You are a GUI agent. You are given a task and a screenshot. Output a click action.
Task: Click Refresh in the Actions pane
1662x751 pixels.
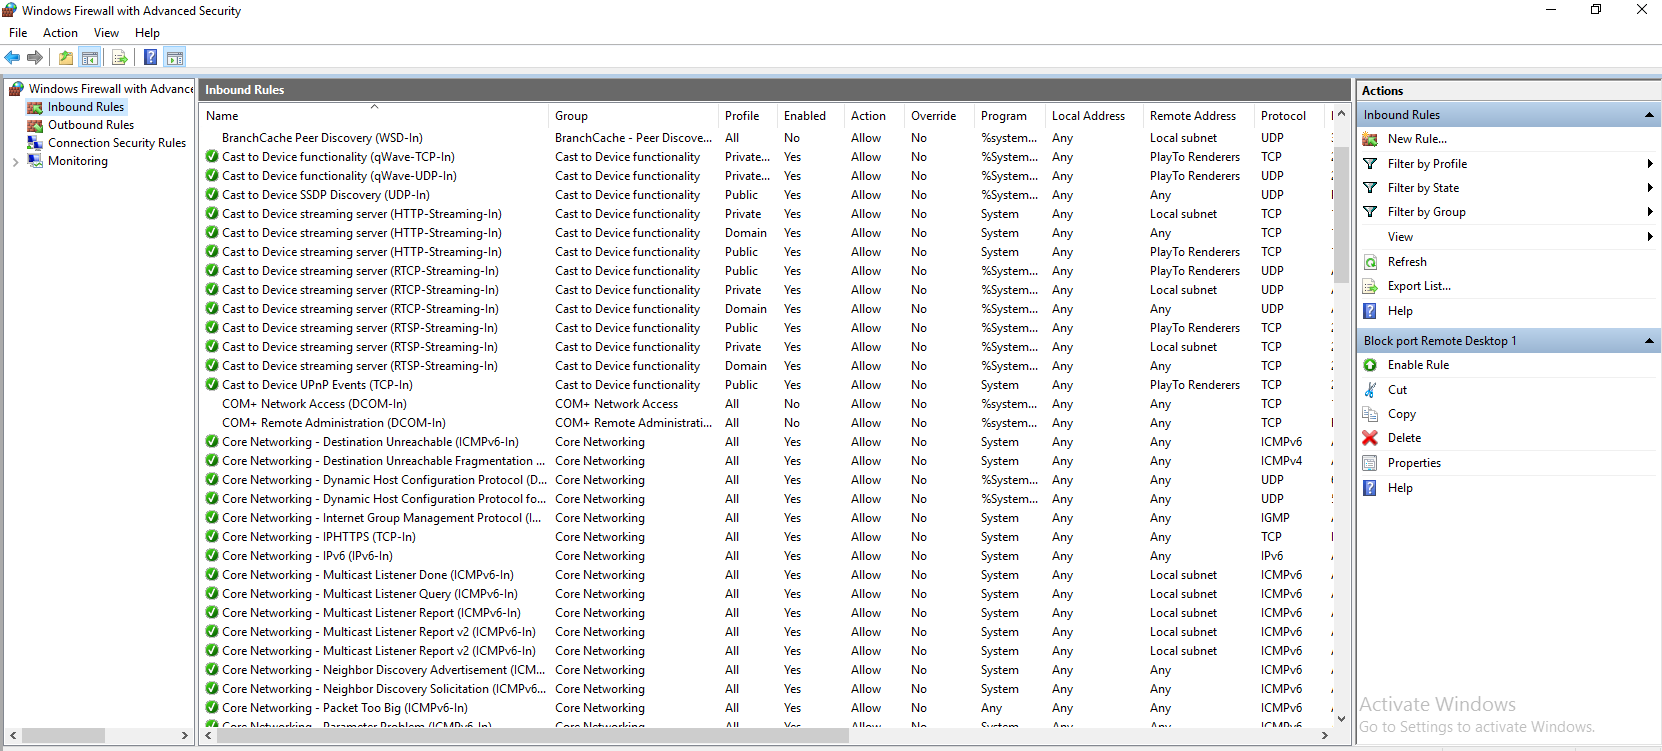pos(1407,262)
